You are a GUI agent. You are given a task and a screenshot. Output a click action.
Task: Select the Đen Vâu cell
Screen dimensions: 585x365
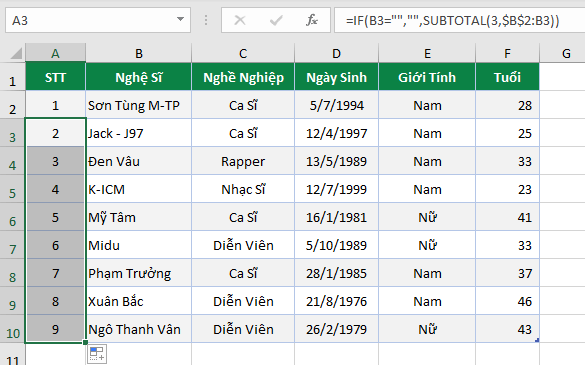(138, 161)
